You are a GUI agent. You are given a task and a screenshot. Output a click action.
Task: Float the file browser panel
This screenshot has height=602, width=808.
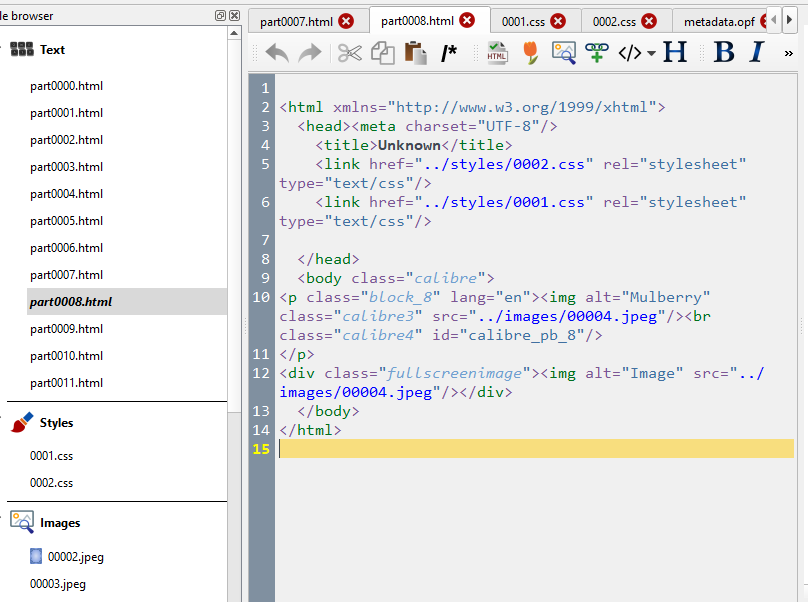coord(220,16)
